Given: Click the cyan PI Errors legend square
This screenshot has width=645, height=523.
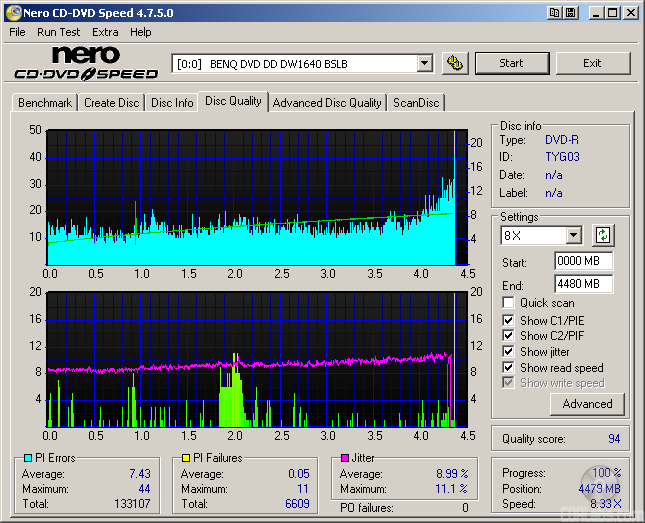Looking at the screenshot, I should pyautogui.click(x=28, y=458).
